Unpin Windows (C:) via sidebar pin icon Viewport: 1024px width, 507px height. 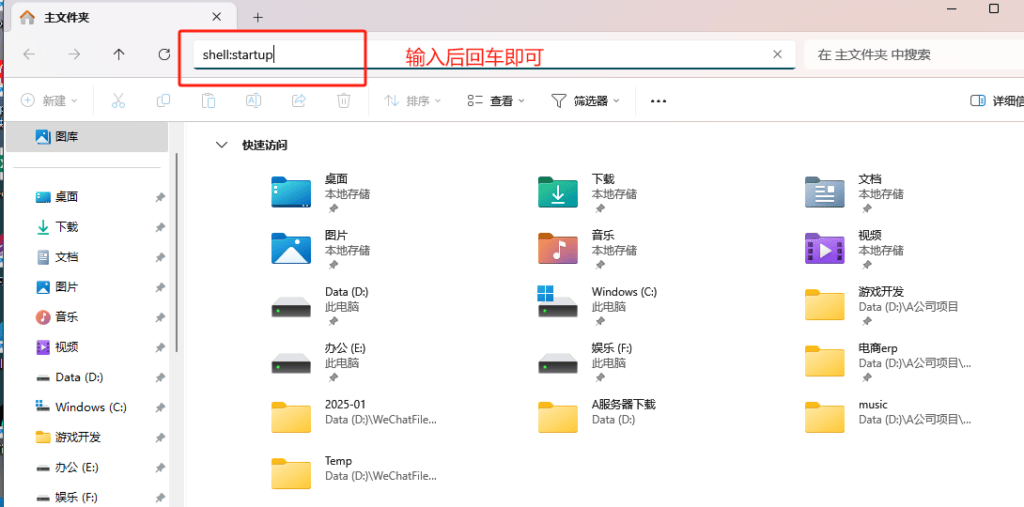coord(160,408)
